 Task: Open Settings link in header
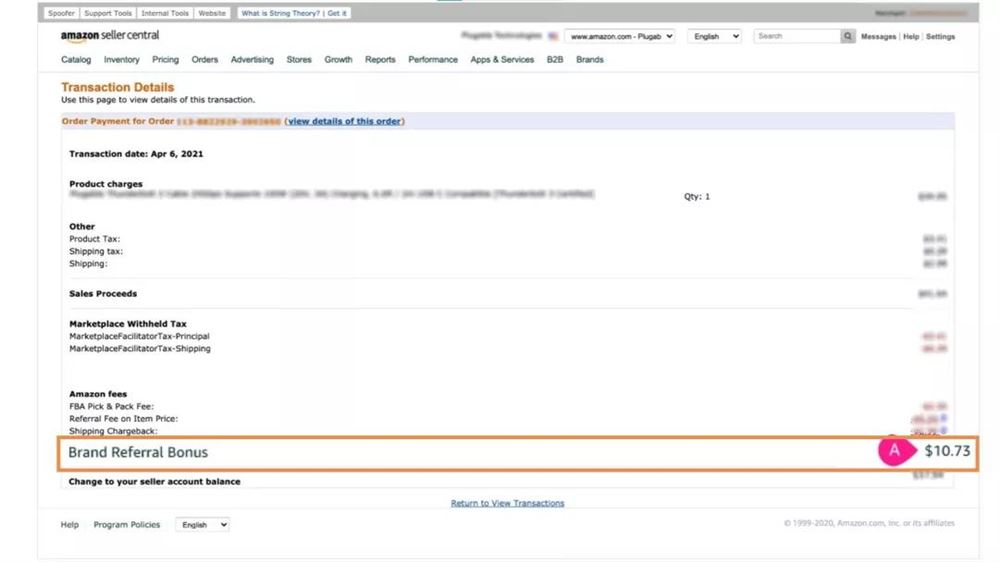coord(940,37)
